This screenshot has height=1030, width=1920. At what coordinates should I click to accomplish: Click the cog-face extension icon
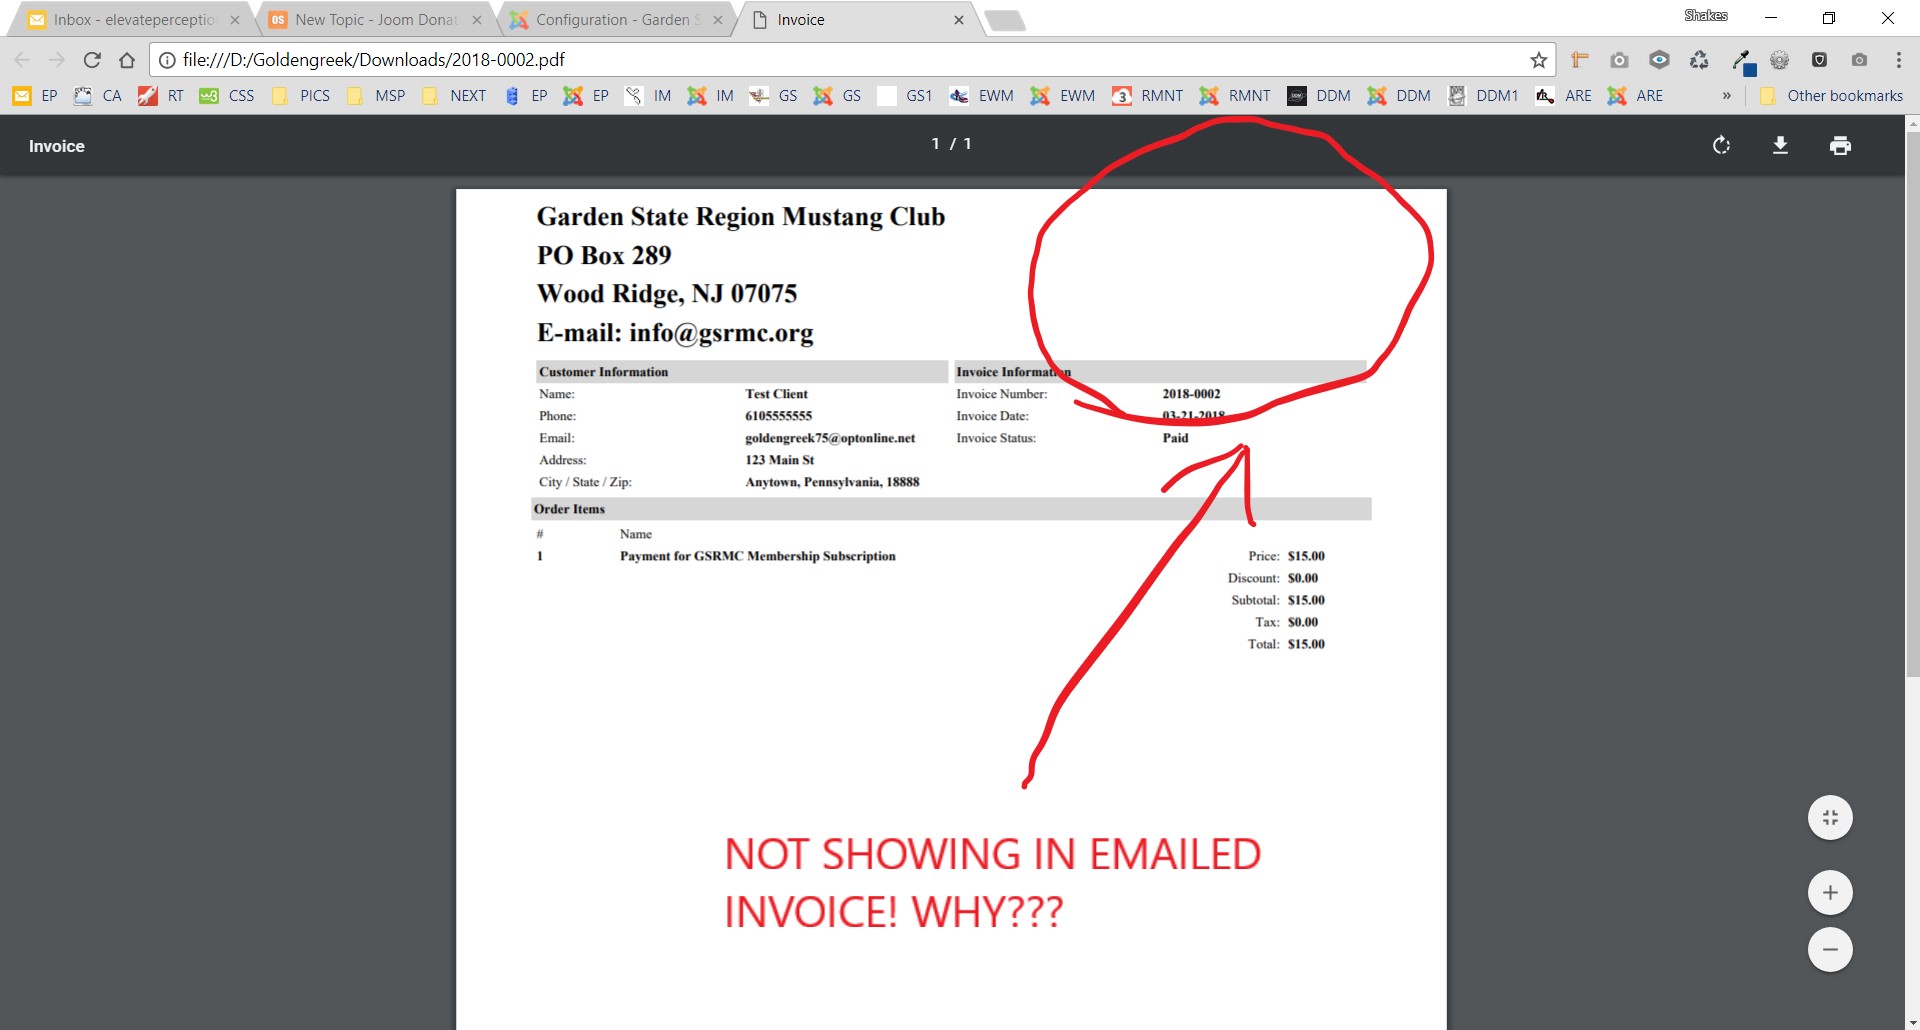1779,60
